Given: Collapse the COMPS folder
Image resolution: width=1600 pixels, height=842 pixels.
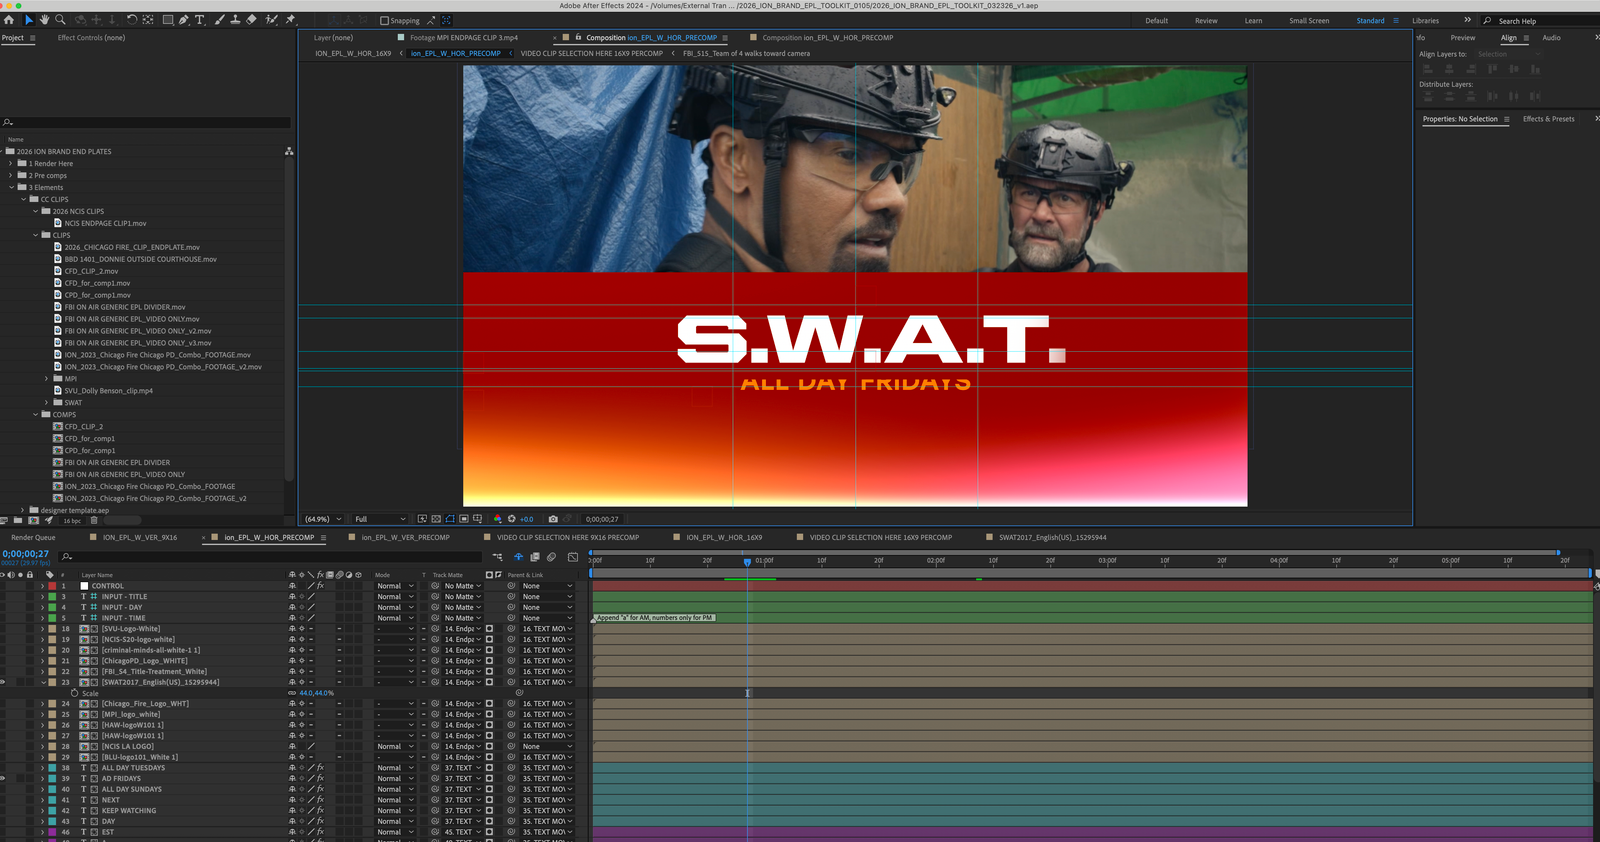Looking at the screenshot, I should 35,414.
